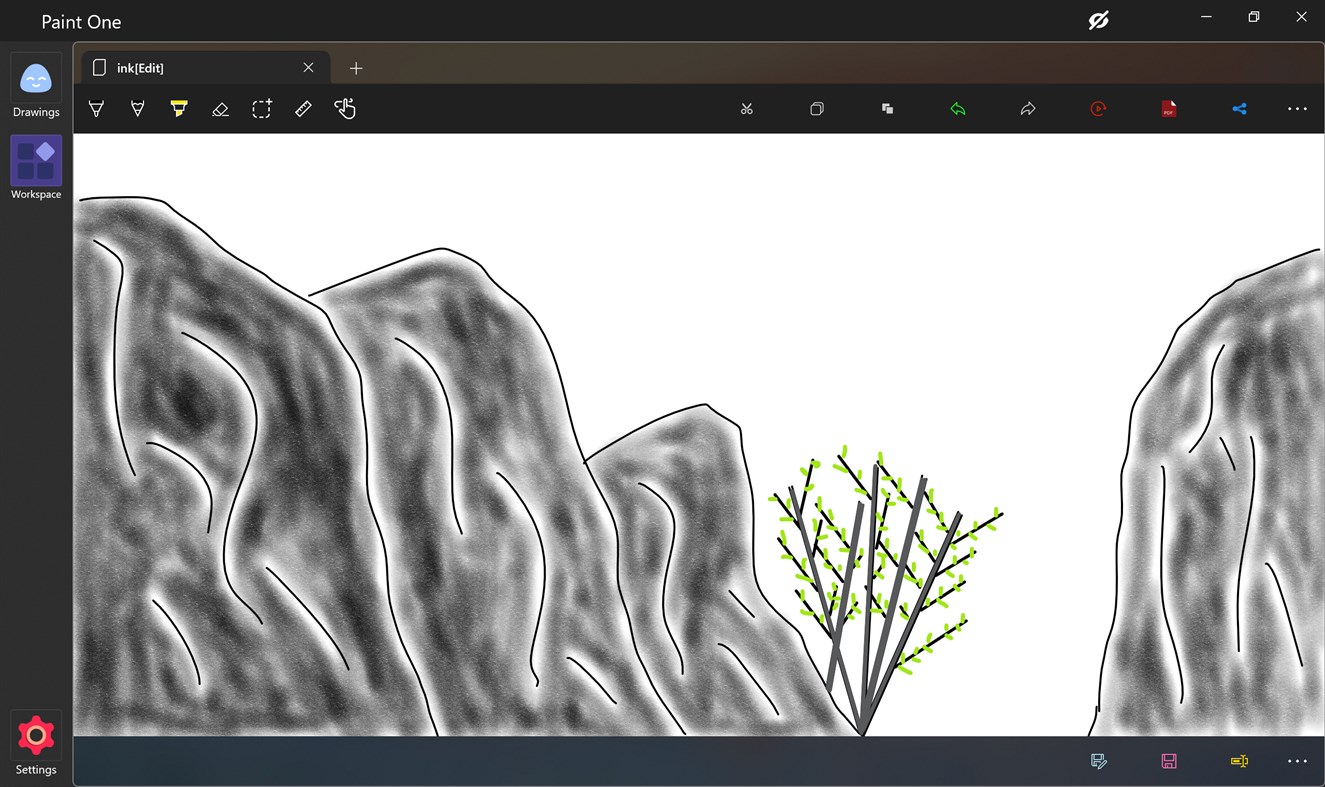
Task: Save the drawing with pink save icon
Action: coord(1168,761)
